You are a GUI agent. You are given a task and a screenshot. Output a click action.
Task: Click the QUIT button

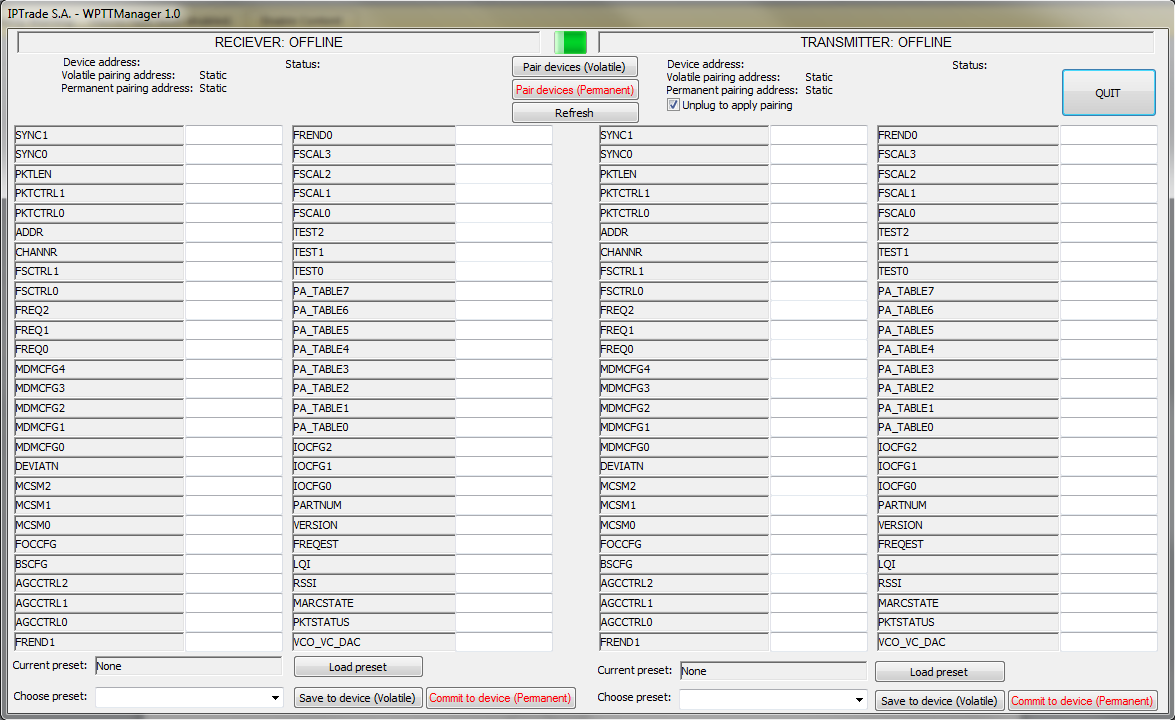[x=1108, y=93]
